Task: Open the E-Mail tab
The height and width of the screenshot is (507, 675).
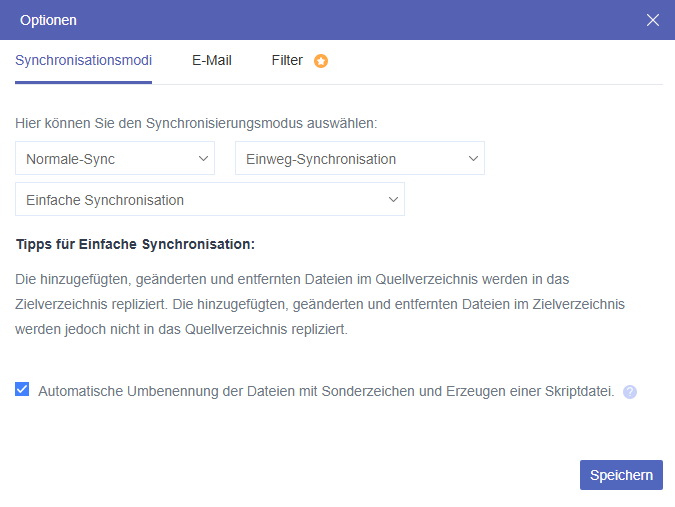Action: pyautogui.click(x=212, y=60)
